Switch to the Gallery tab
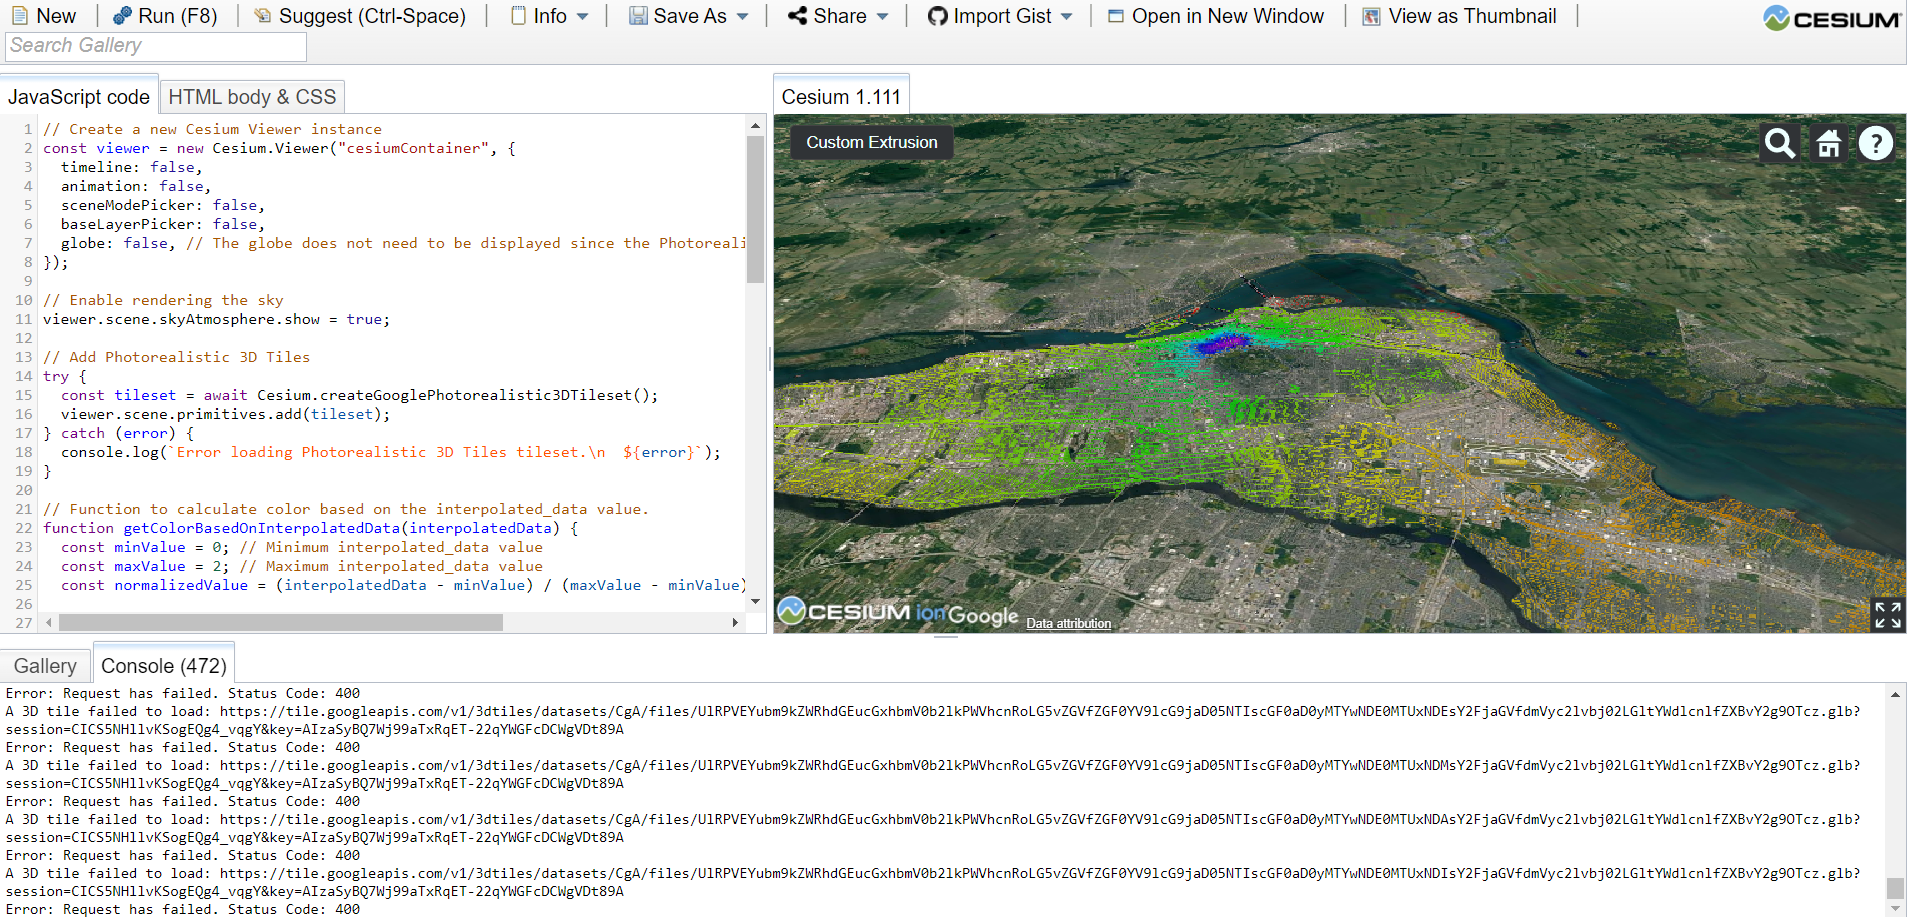The height and width of the screenshot is (917, 1908). pos(45,666)
